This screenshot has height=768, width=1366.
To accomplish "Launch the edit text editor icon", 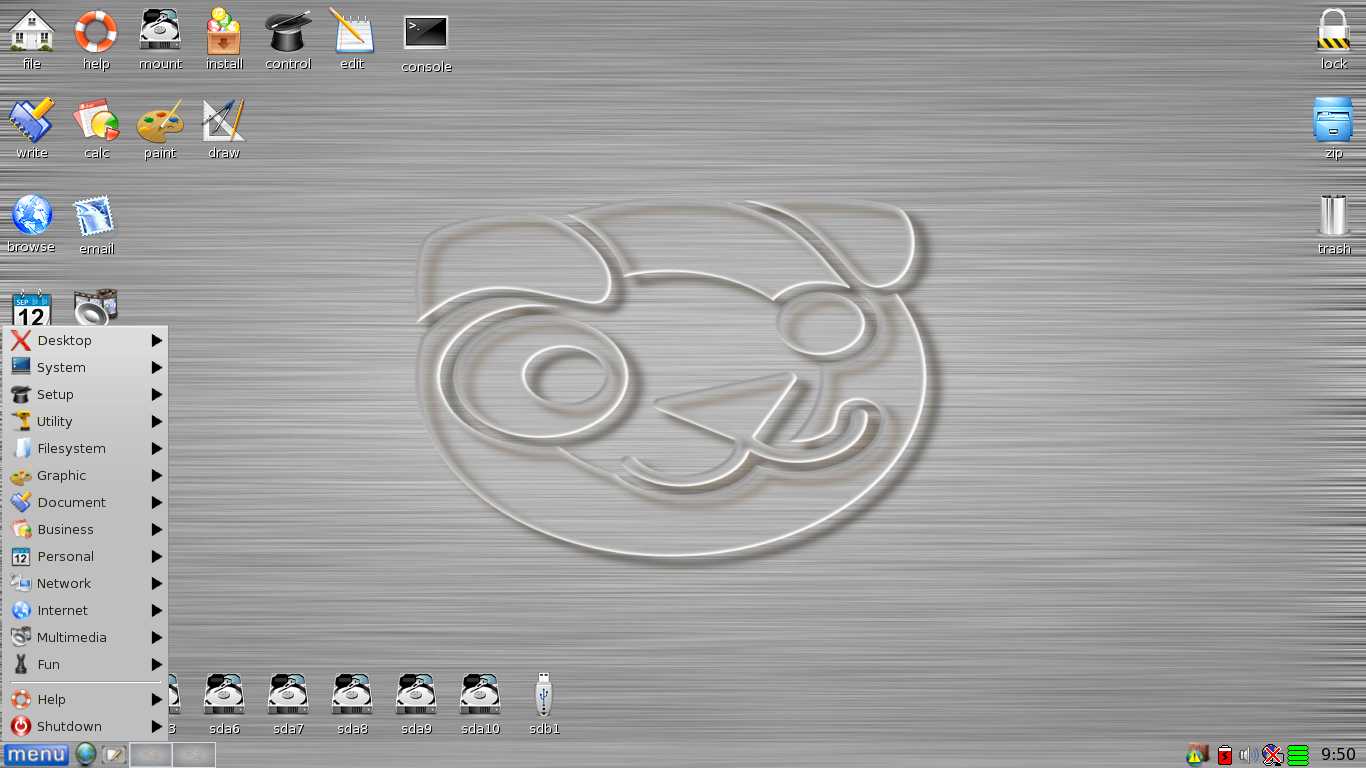I will tap(352, 31).
